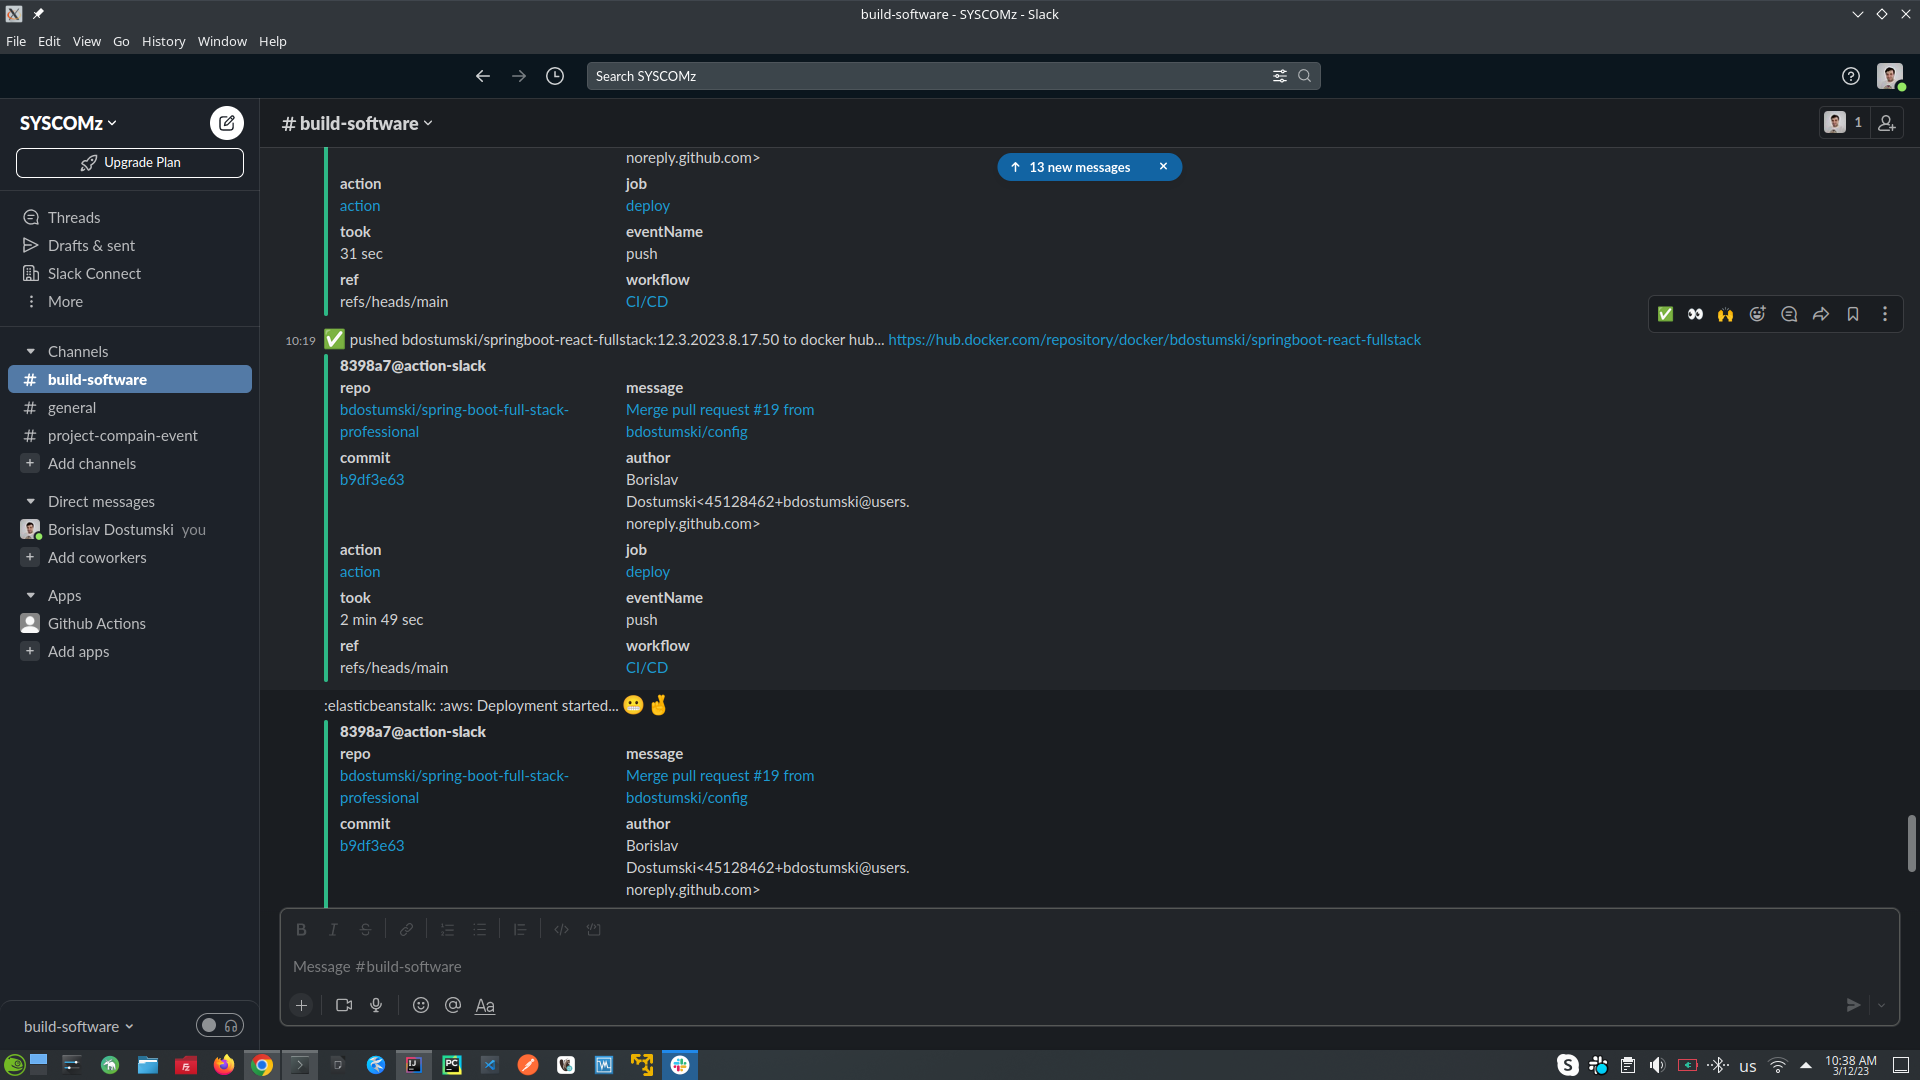The height and width of the screenshot is (1080, 1920).
Task: Open the emoji picker in composer
Action: pyautogui.click(x=421, y=1005)
